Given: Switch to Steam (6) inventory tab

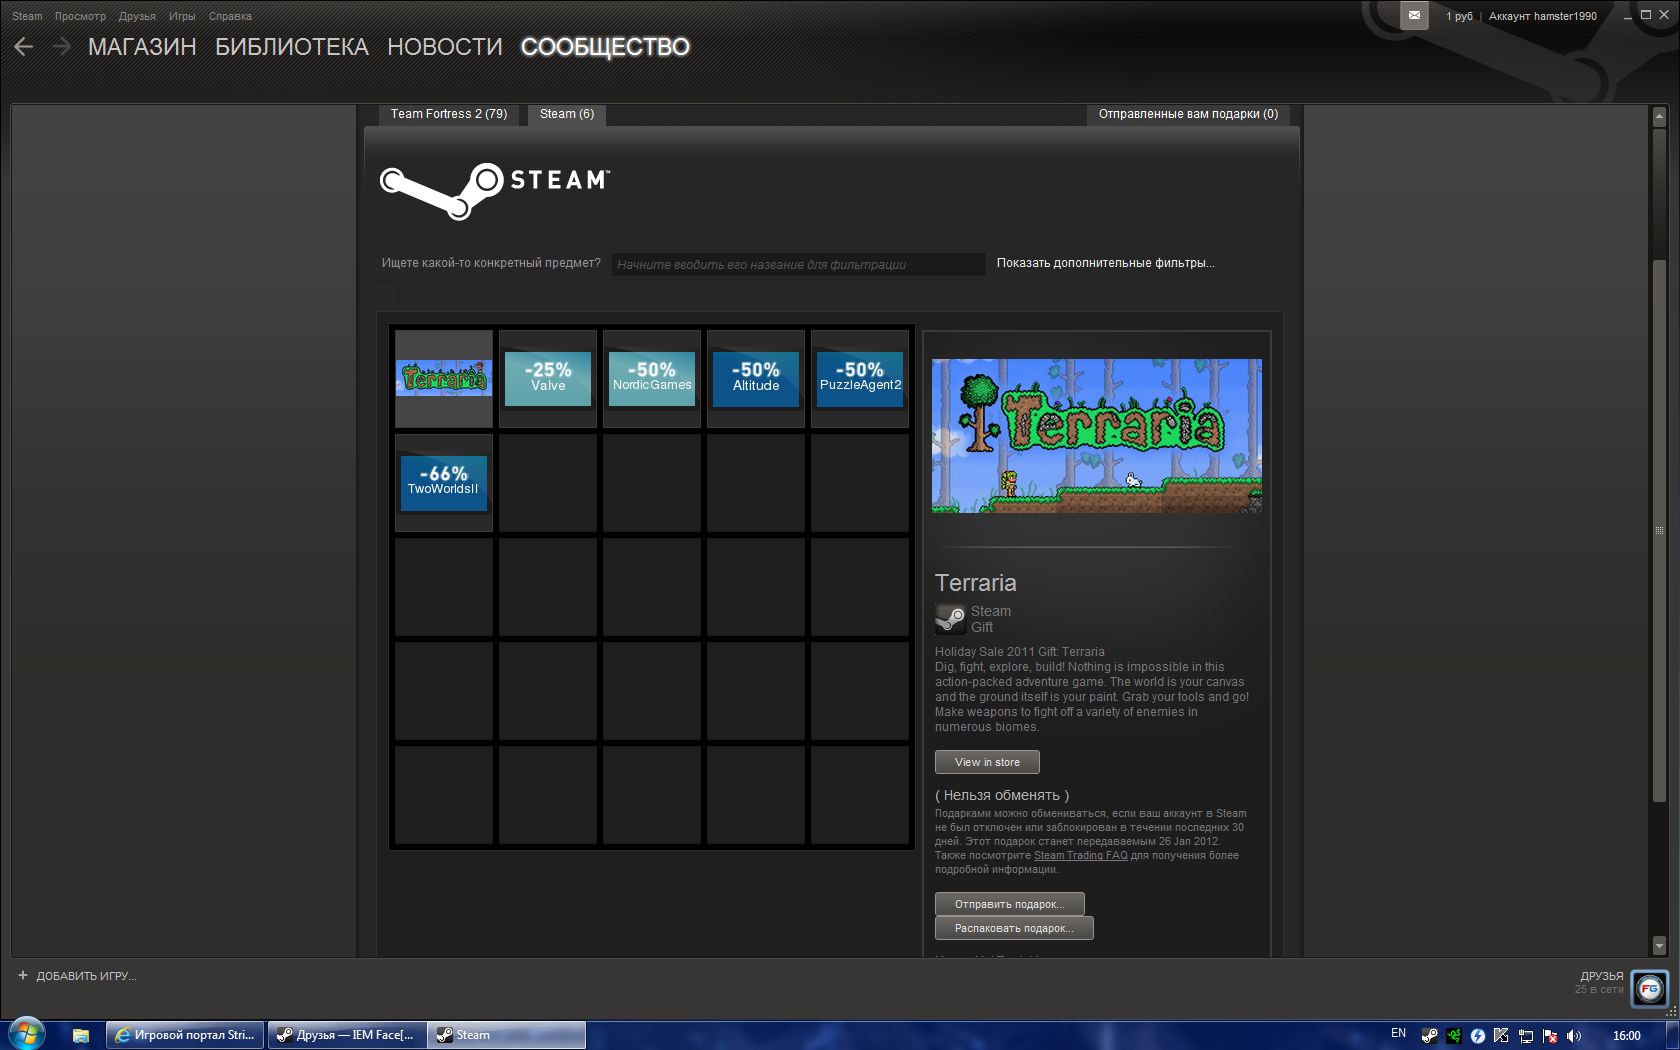Looking at the screenshot, I should (x=567, y=114).
